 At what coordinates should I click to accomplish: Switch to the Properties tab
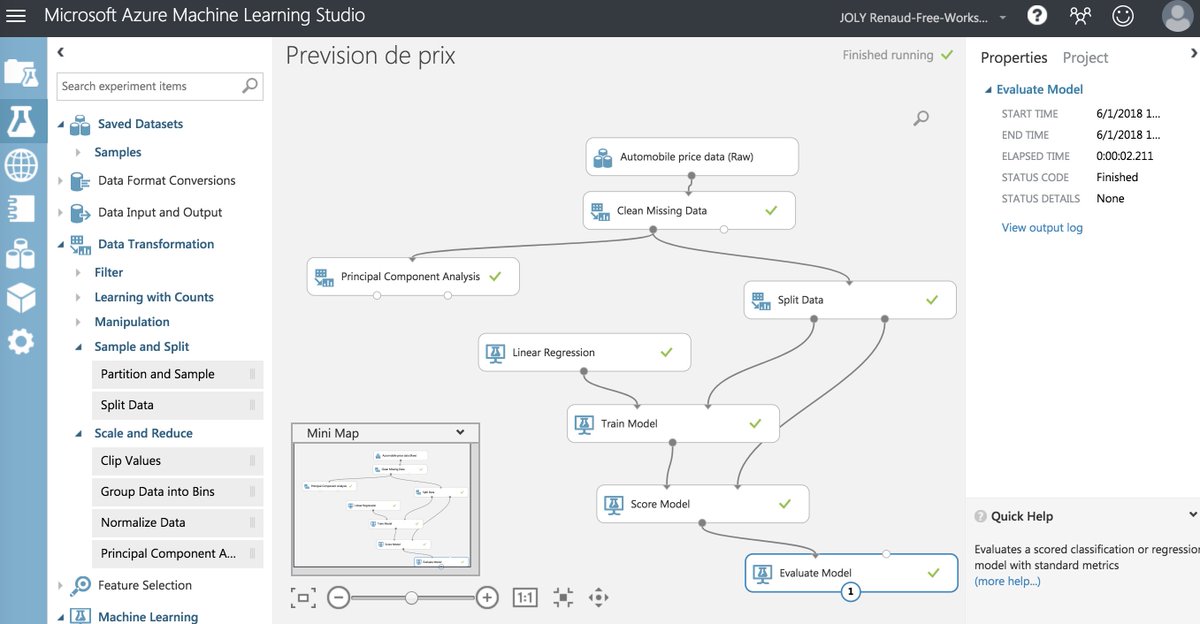click(1014, 58)
